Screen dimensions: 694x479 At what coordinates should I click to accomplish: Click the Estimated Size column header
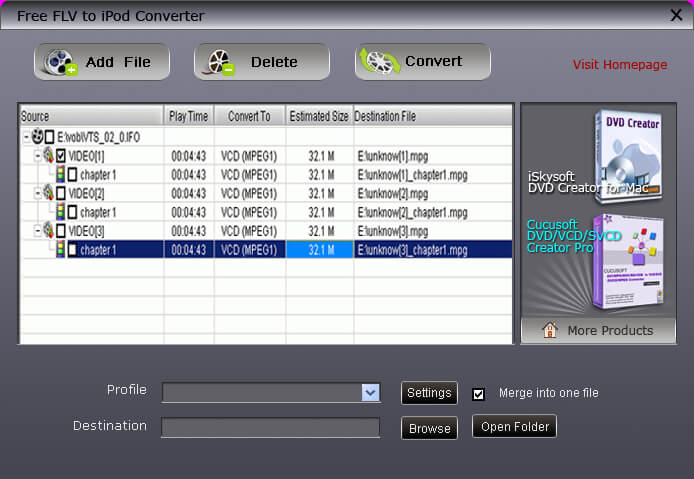[x=319, y=116]
